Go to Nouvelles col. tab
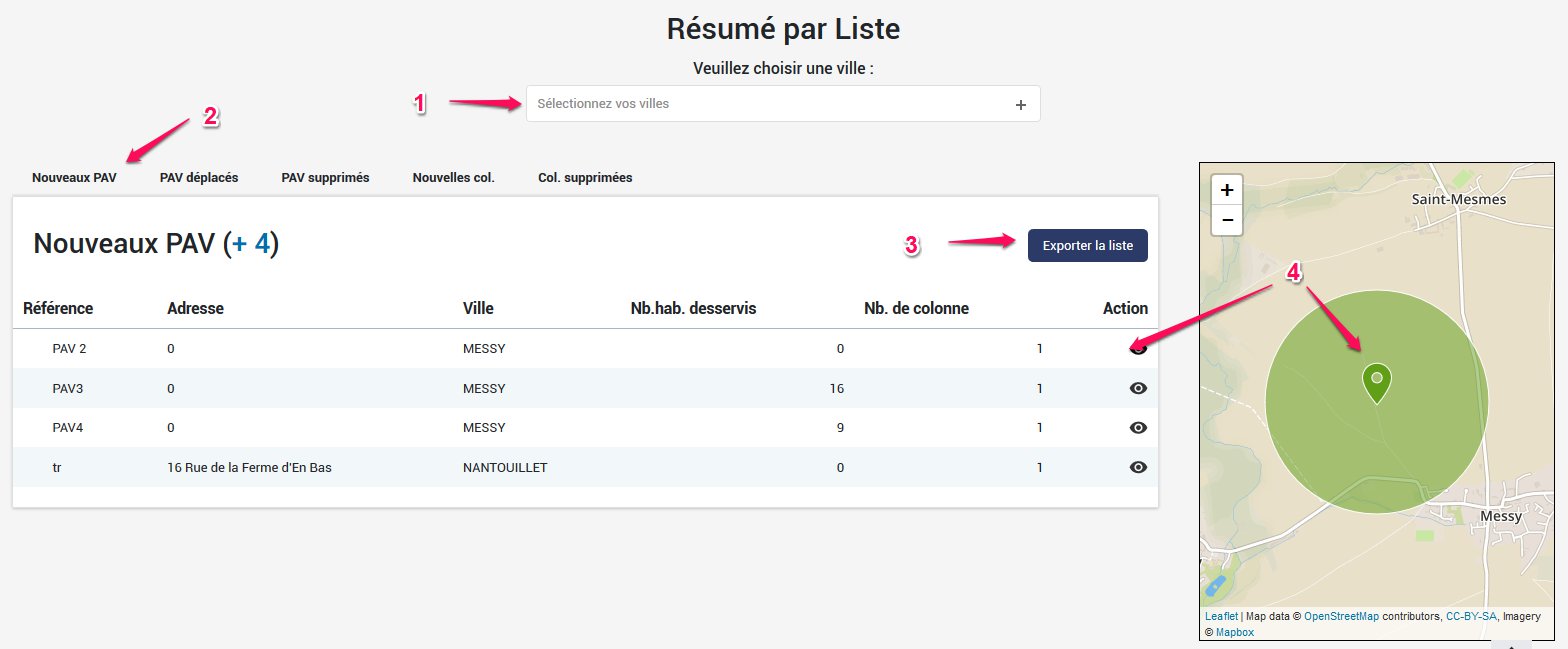The width and height of the screenshot is (1568, 649). point(453,178)
